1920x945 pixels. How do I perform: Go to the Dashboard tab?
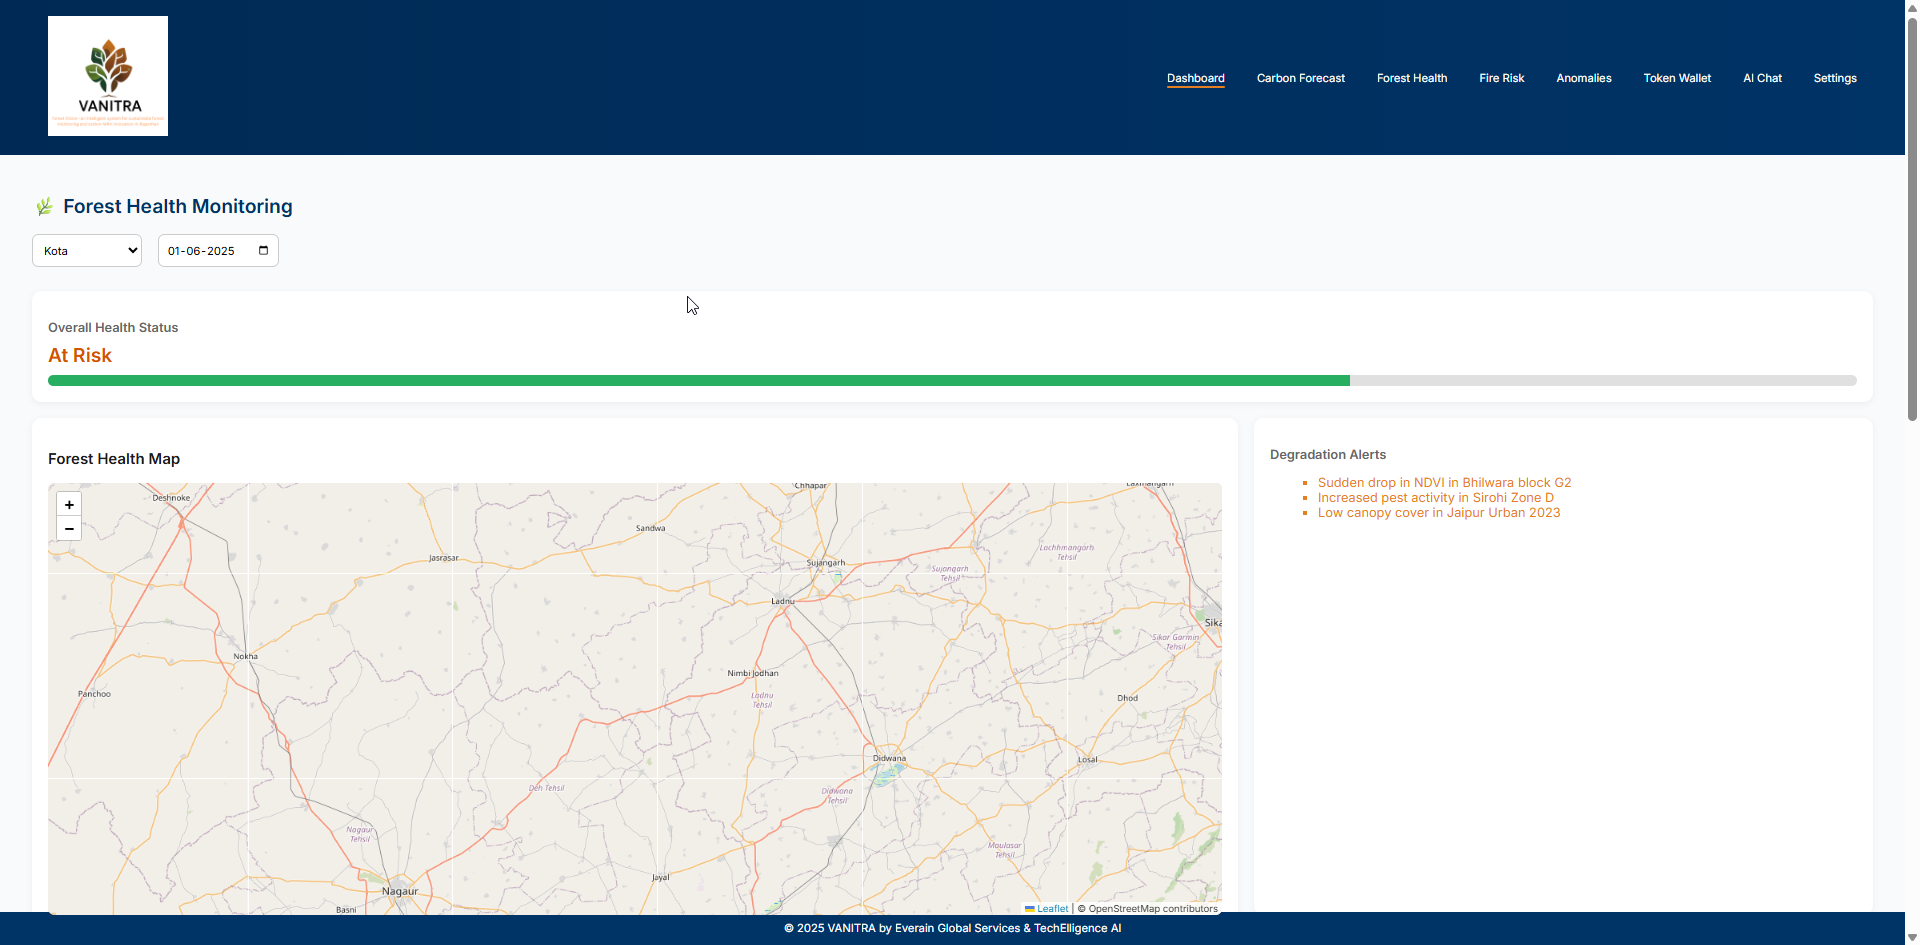coord(1195,78)
